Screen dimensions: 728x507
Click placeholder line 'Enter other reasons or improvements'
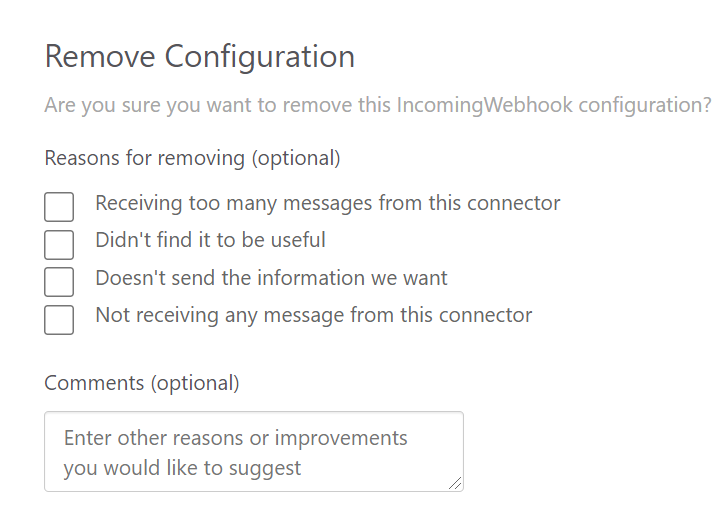pyautogui.click(x=235, y=438)
